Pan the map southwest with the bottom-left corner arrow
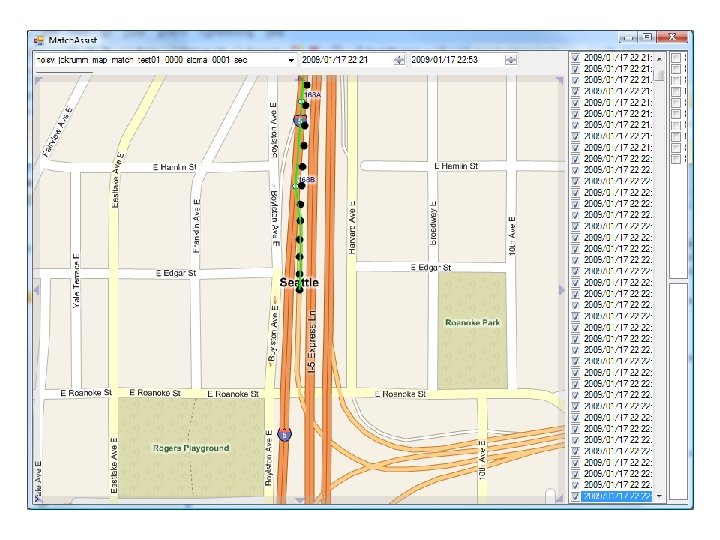720x540 pixels. point(39,499)
